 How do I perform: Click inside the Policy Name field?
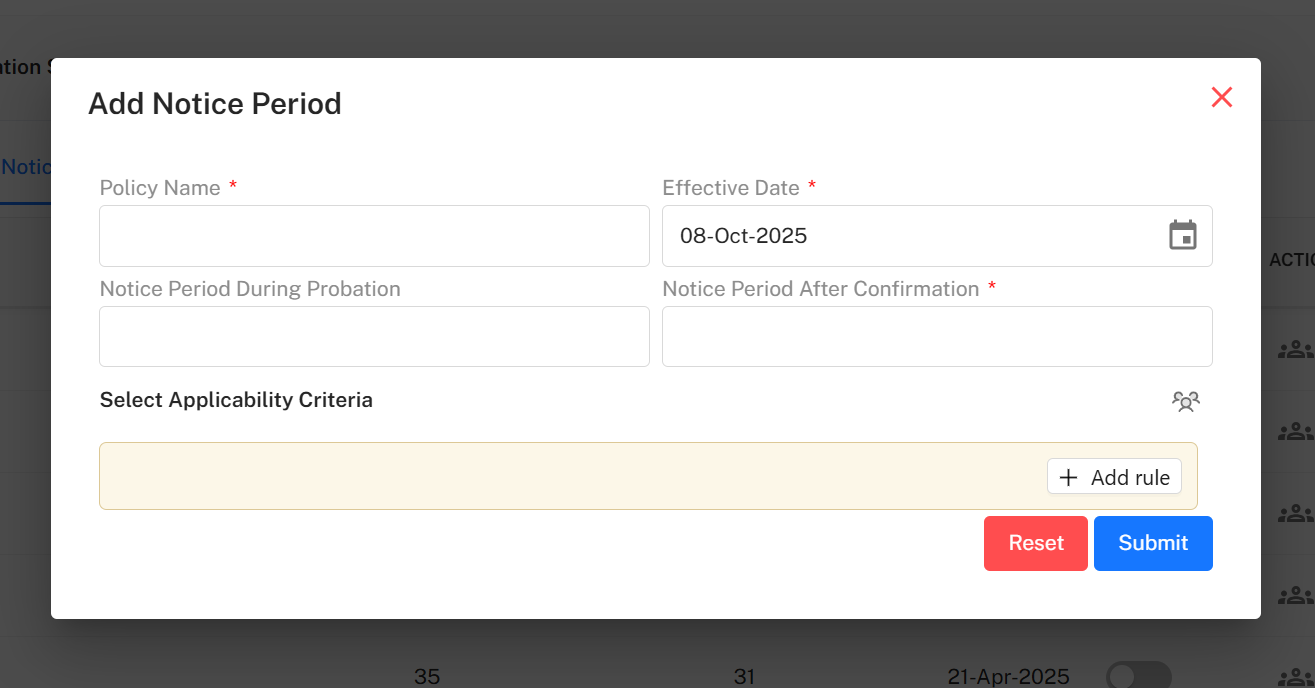(x=374, y=235)
